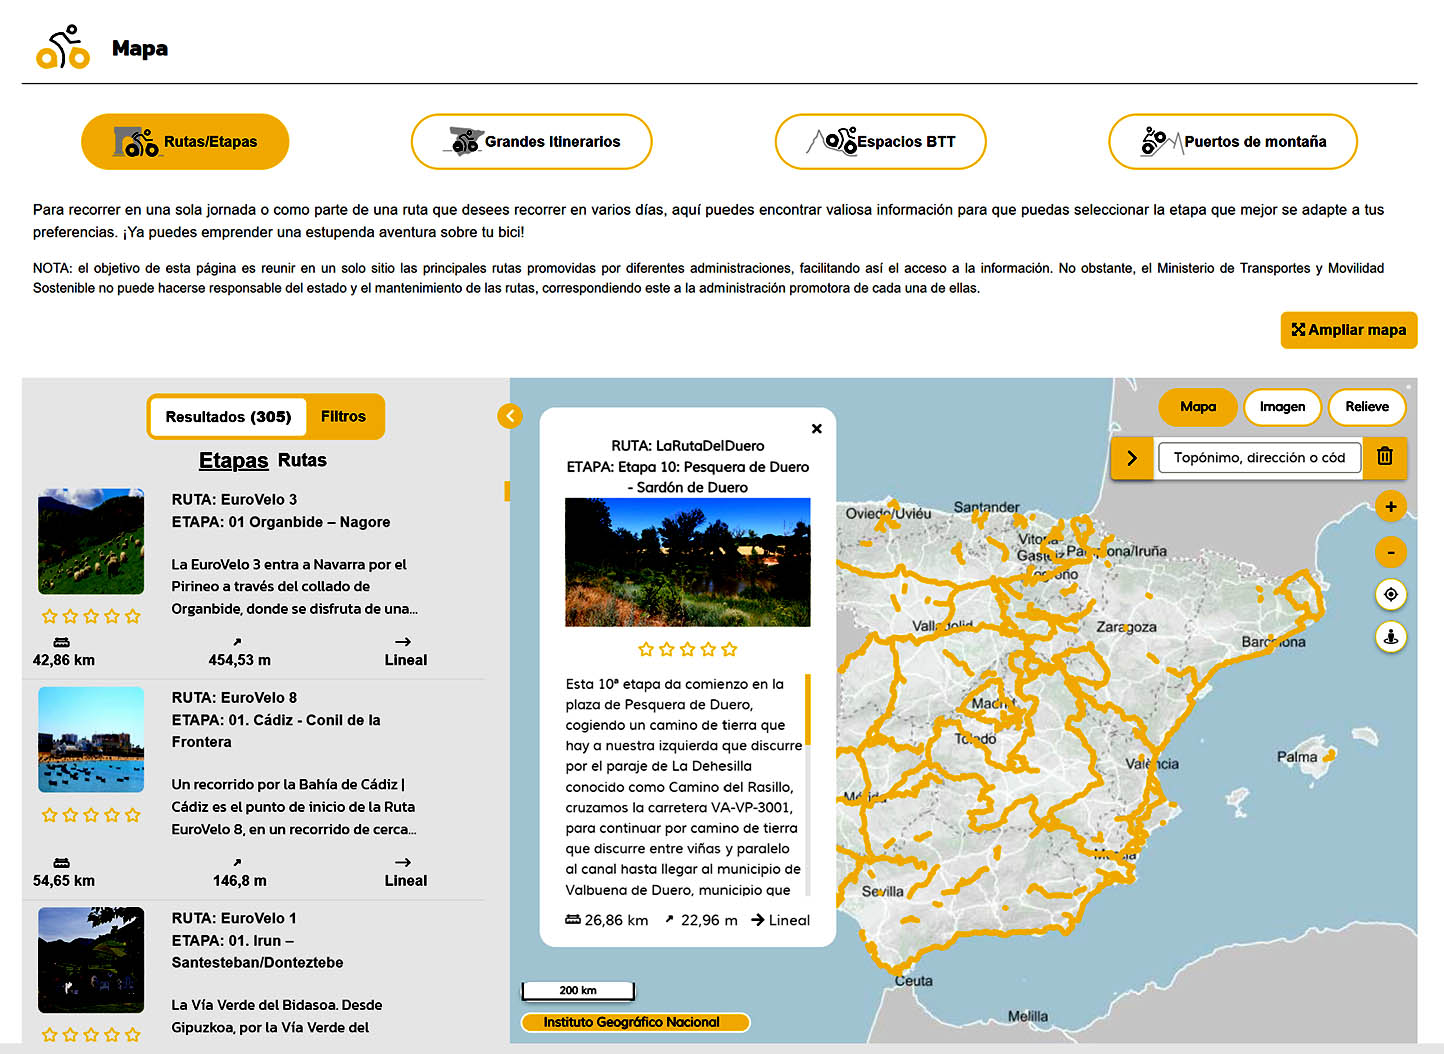Screen dimensions: 1444x1054
Task: Click the popup description scrollbar
Action: tap(807, 710)
